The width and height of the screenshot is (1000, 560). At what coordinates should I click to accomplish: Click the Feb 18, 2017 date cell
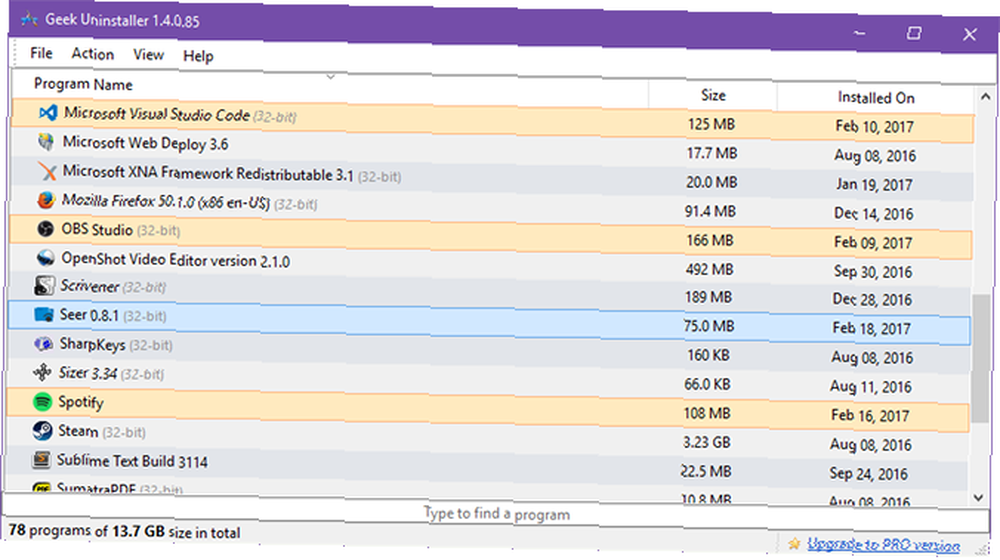click(871, 328)
